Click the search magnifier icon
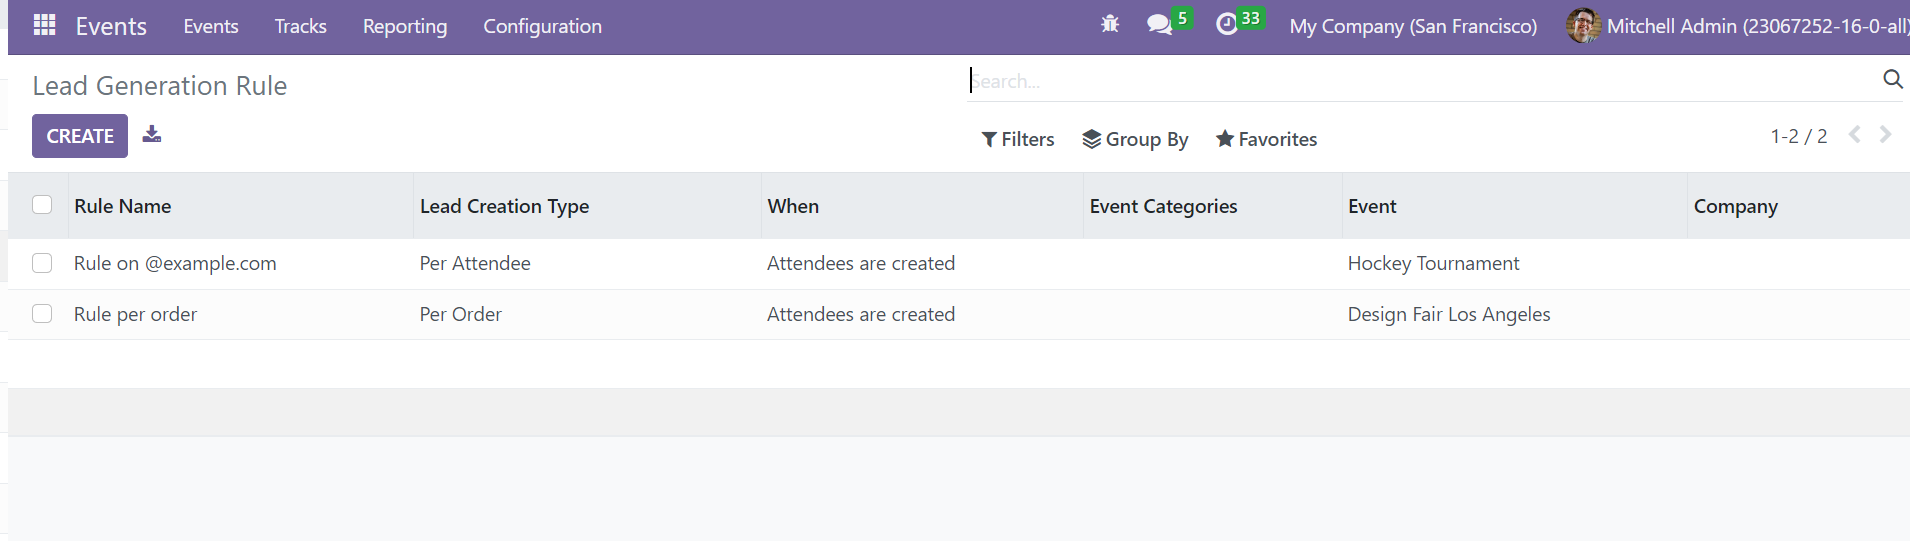 [x=1892, y=79]
